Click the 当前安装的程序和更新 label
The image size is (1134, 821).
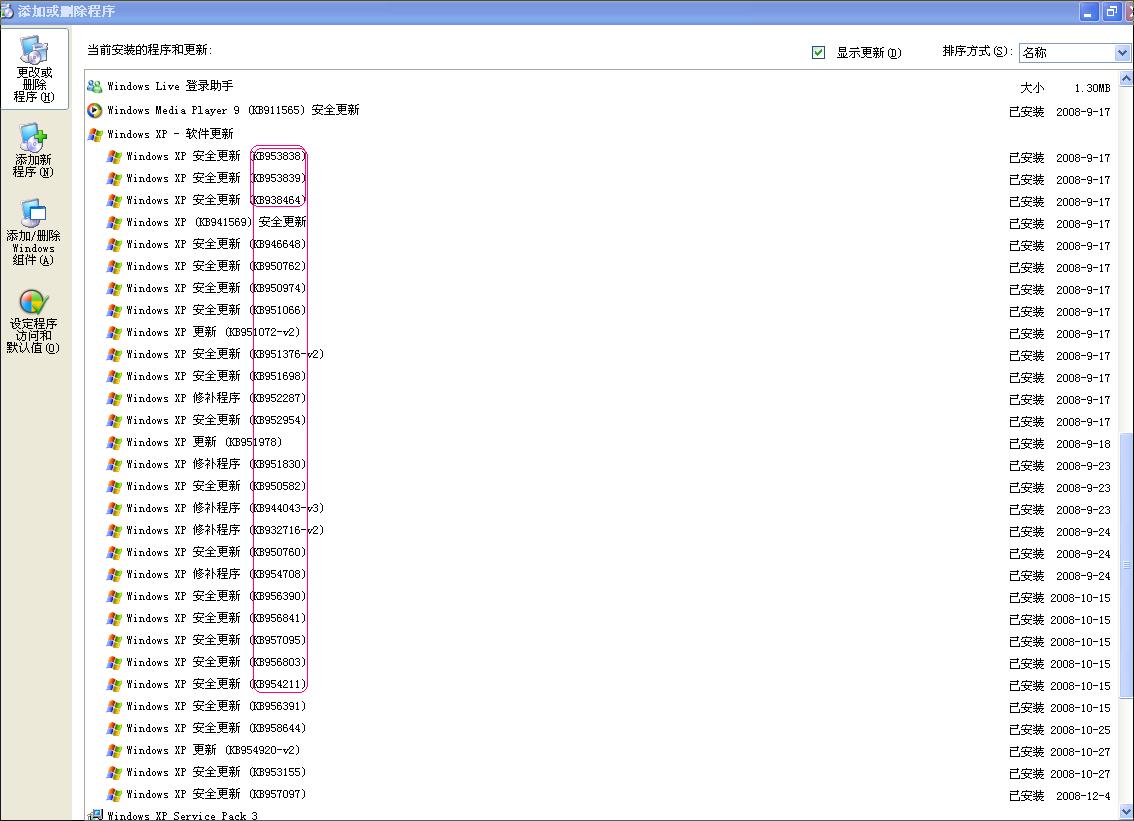point(149,50)
